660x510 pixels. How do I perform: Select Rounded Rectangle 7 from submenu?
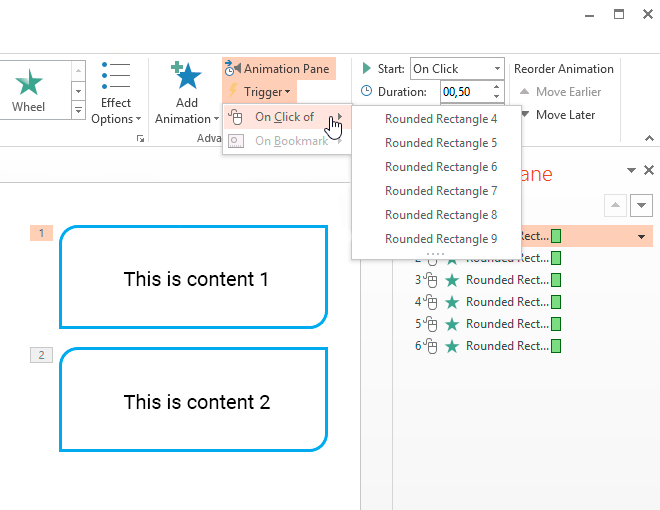pos(440,191)
